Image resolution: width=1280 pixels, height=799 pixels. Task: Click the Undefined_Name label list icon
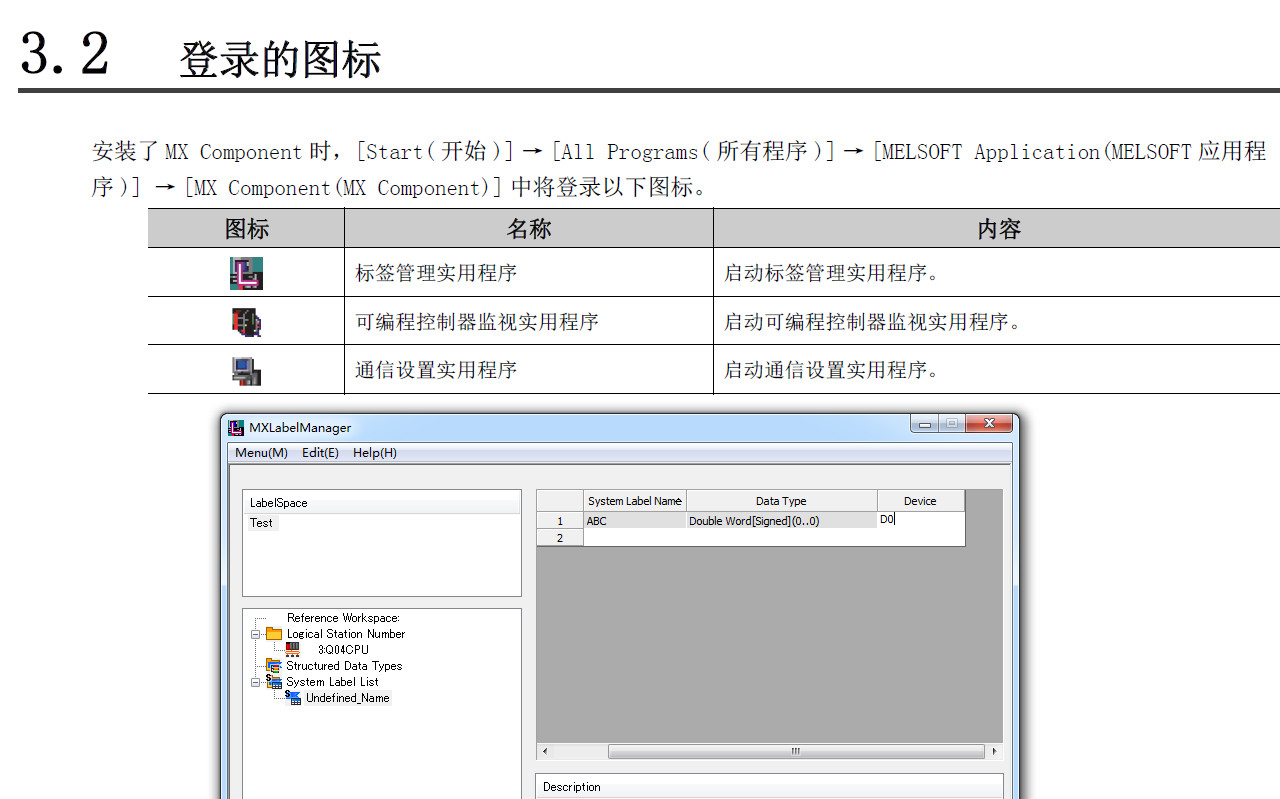click(x=293, y=698)
